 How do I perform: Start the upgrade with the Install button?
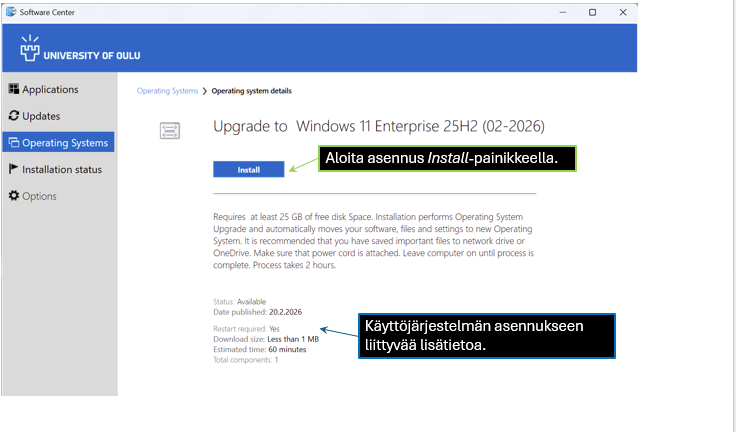click(248, 170)
